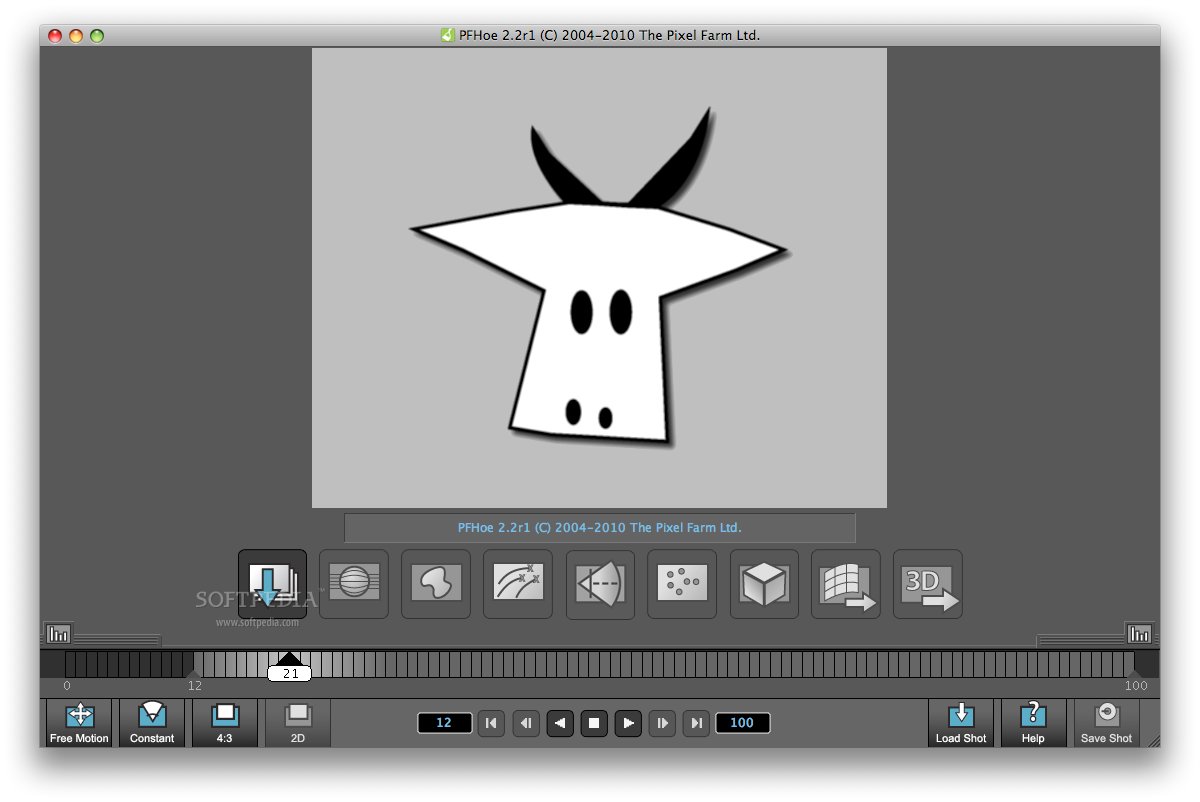
Task: Open the feature tracking curves stage
Action: click(x=518, y=584)
